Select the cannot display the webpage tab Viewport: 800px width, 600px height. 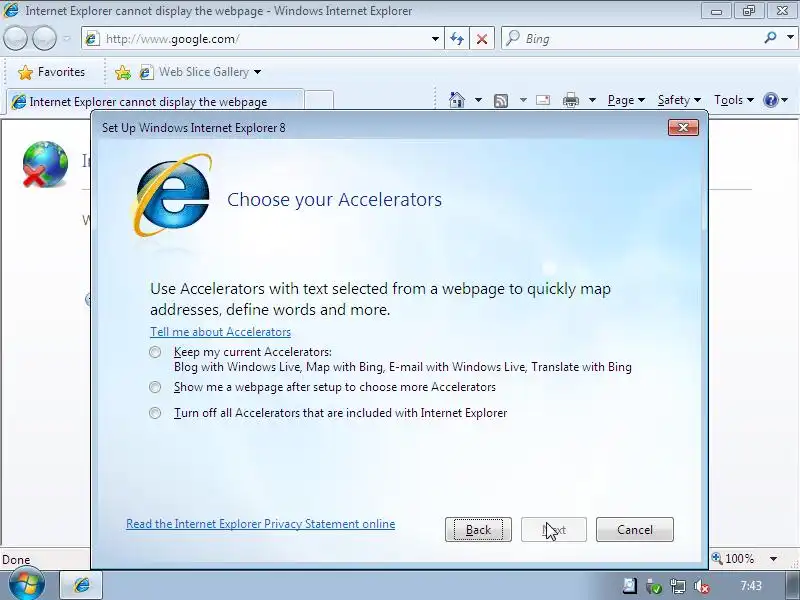click(155, 101)
